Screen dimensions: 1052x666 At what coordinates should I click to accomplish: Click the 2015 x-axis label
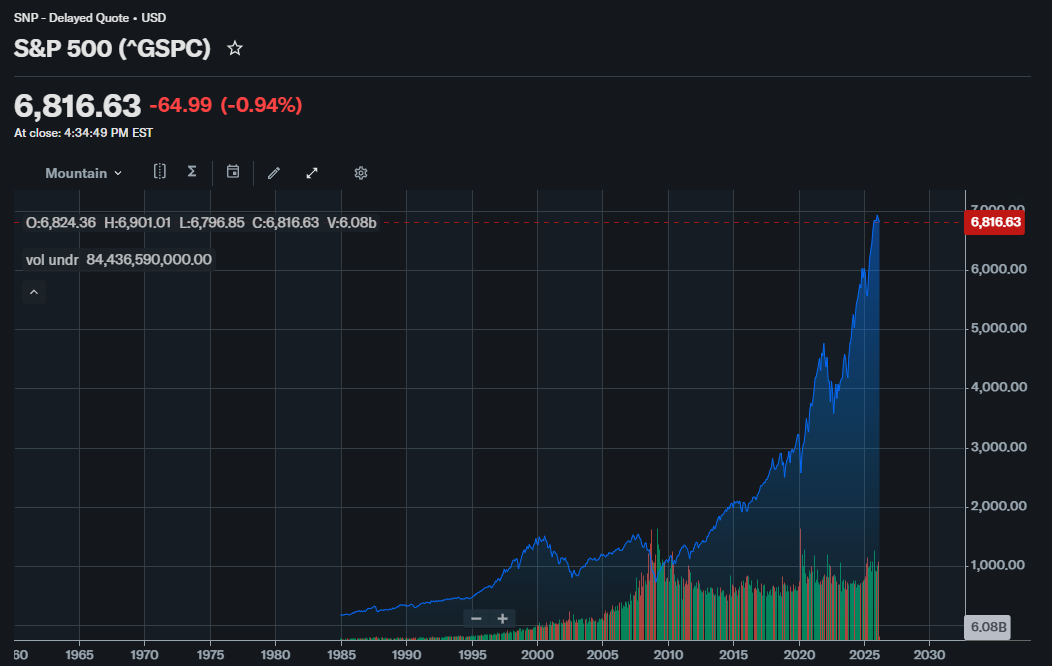[x=733, y=655]
